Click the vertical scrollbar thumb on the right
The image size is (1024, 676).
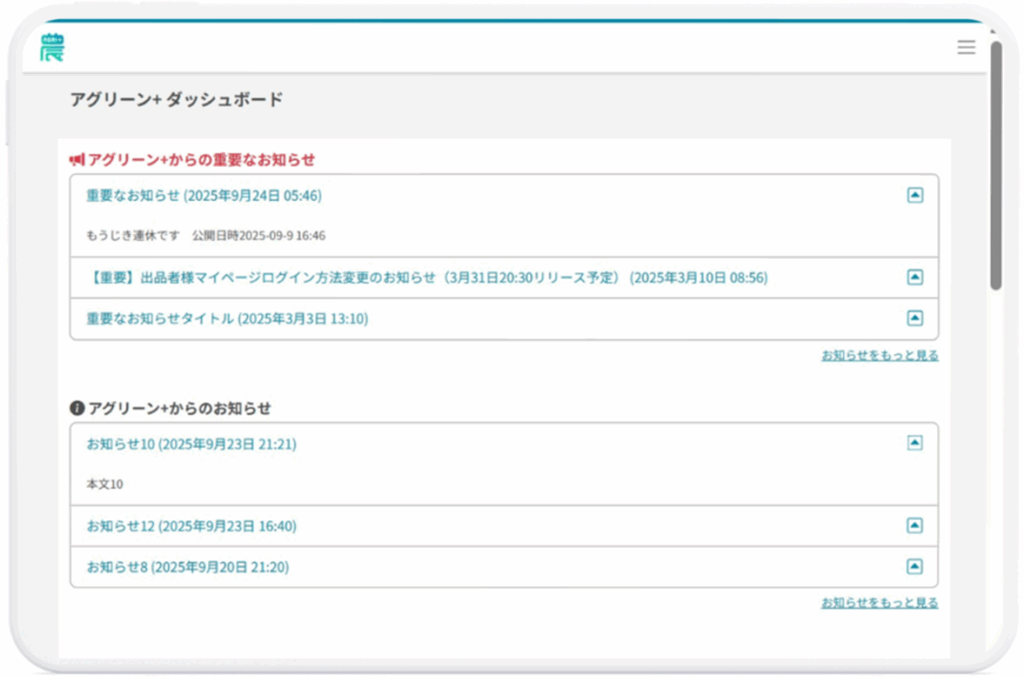(995, 165)
